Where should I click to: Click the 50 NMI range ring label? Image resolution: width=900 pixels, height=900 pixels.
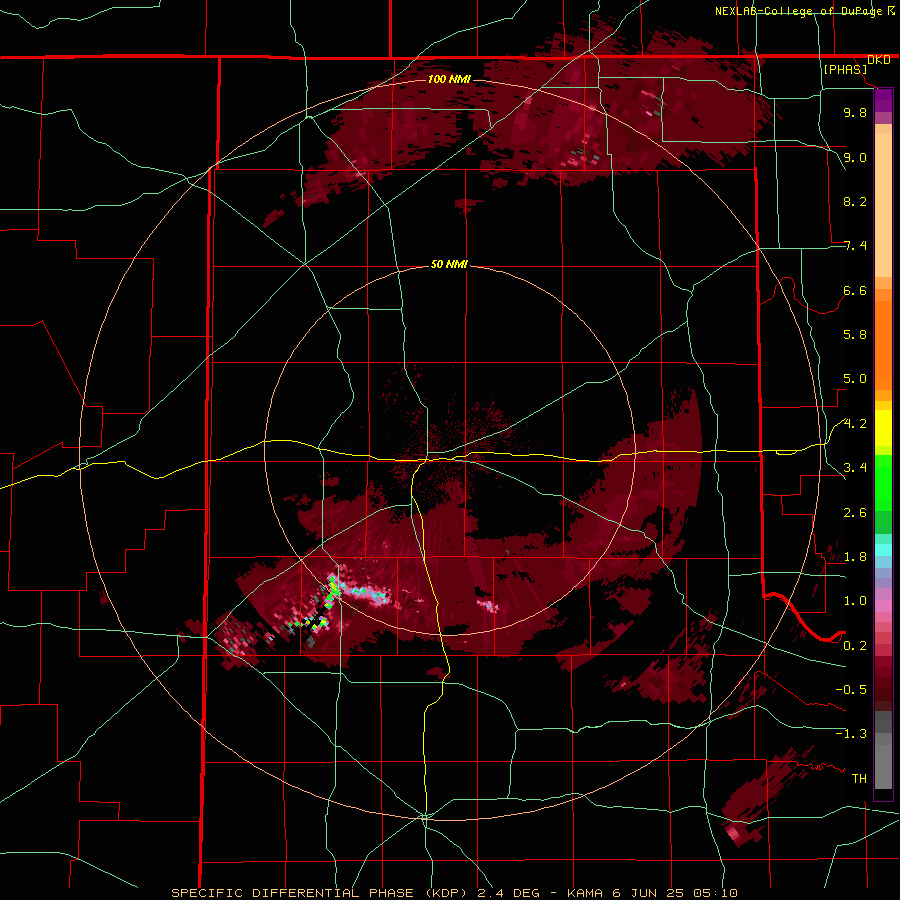(449, 265)
